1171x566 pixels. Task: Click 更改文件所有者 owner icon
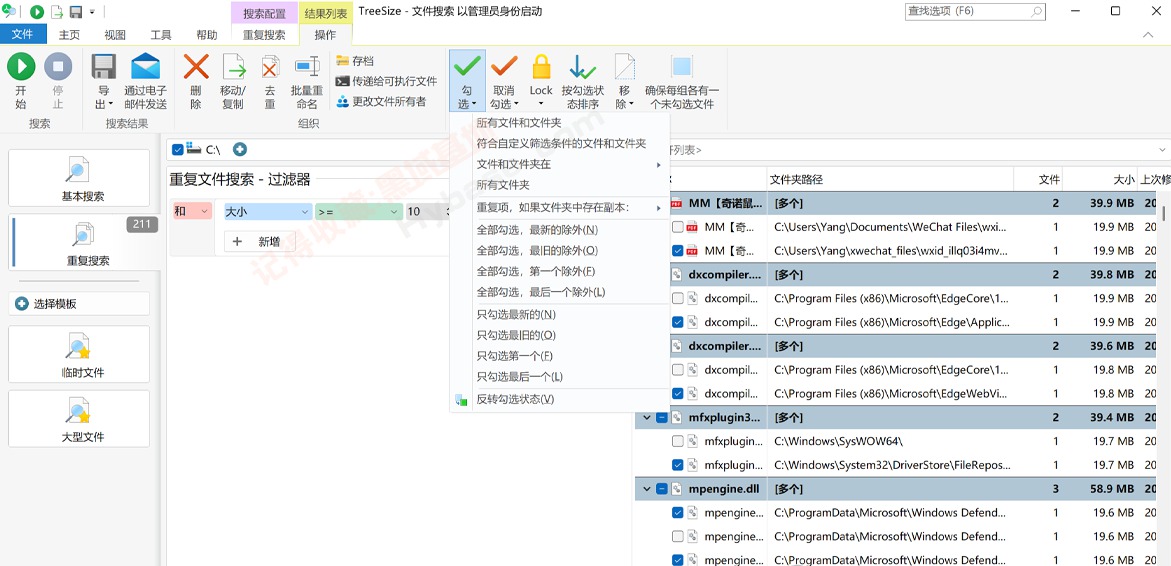pos(343,102)
